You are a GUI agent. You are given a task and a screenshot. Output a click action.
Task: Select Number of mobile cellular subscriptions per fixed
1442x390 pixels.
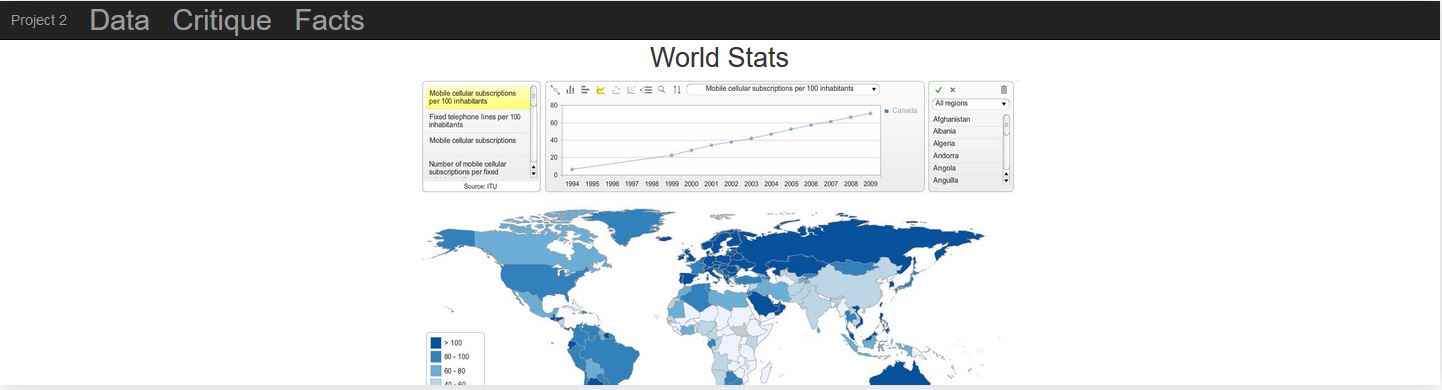pyautogui.click(x=477, y=168)
